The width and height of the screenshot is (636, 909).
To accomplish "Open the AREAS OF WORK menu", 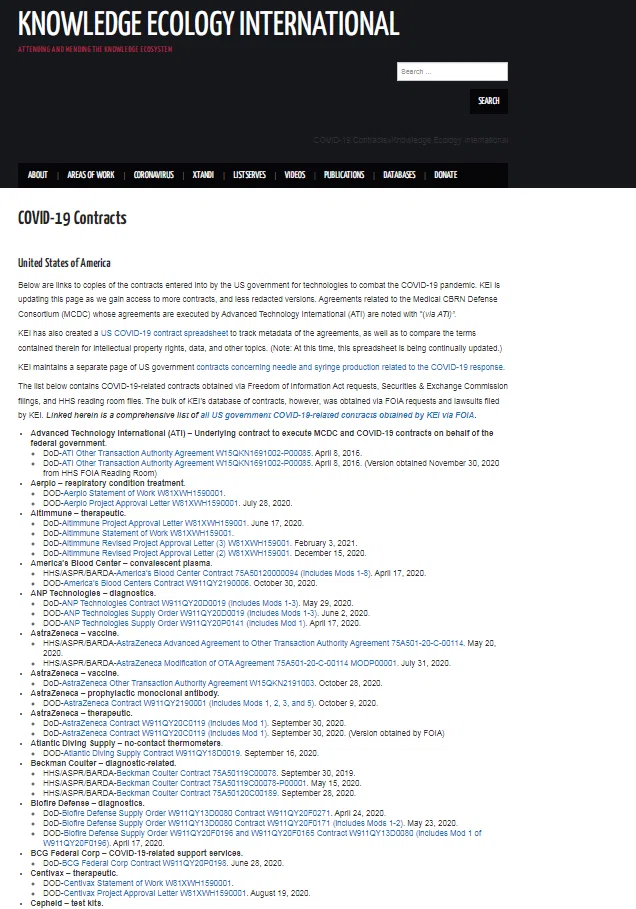I will pos(90,174).
